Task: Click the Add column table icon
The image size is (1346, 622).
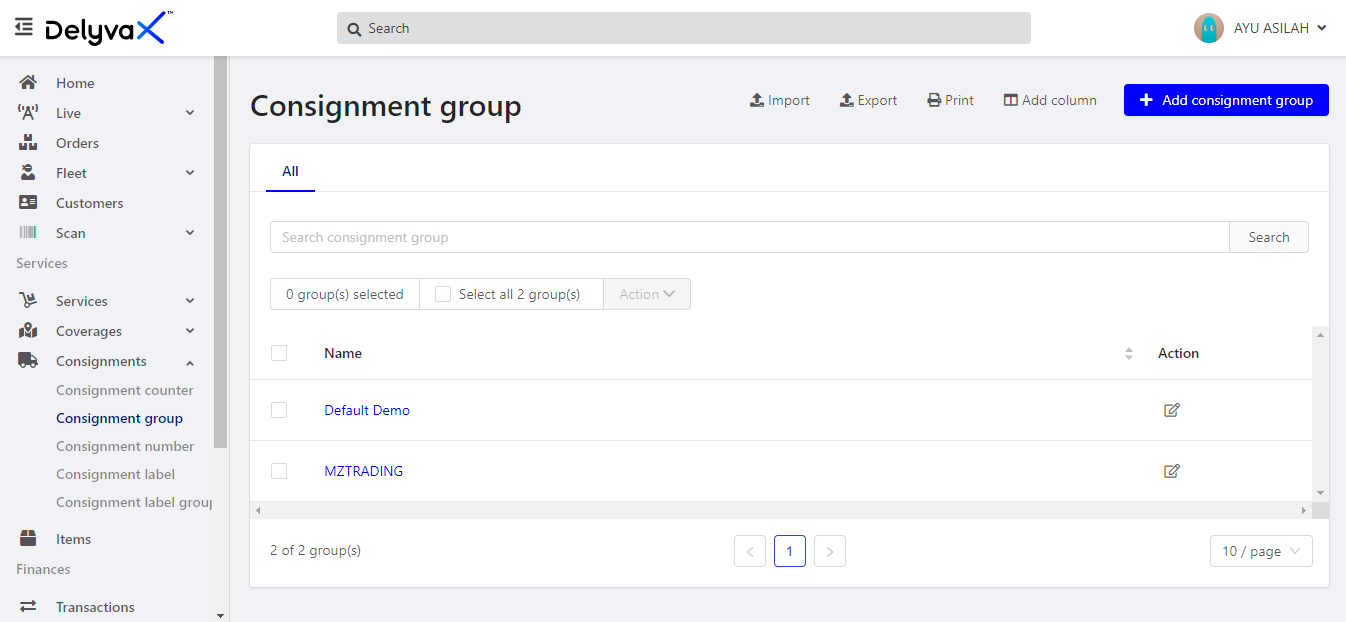Action: 1011,100
